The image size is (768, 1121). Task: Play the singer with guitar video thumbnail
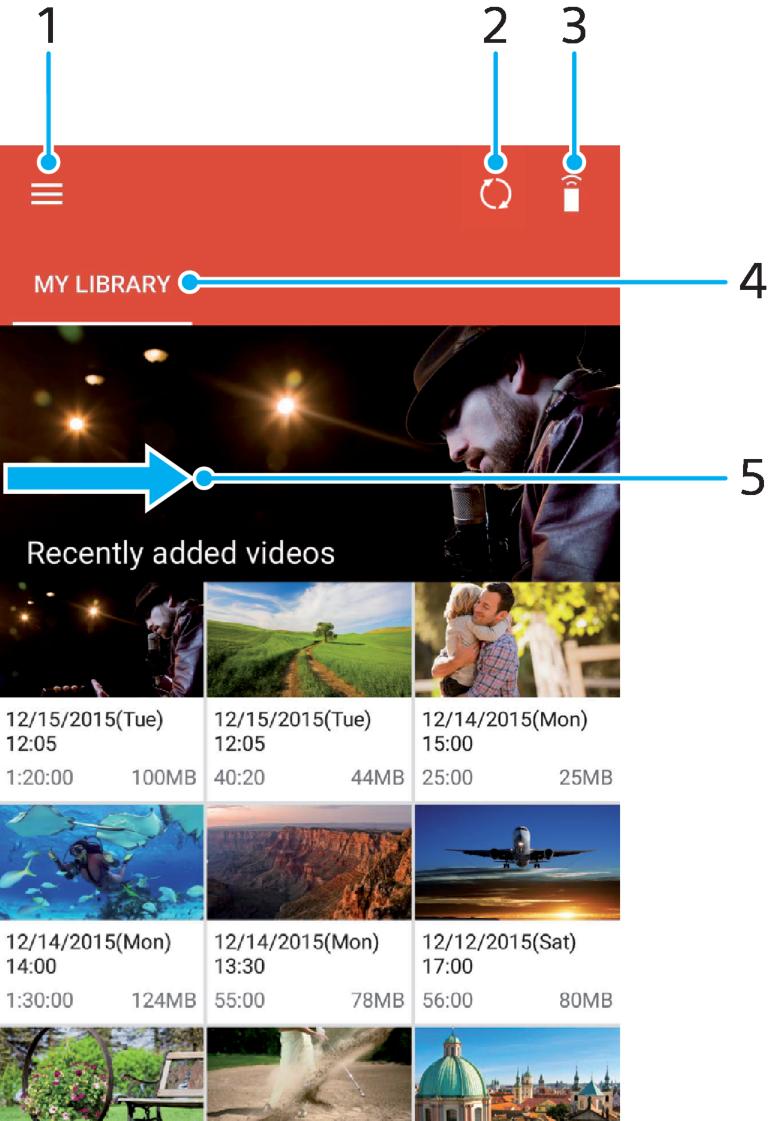[102, 639]
